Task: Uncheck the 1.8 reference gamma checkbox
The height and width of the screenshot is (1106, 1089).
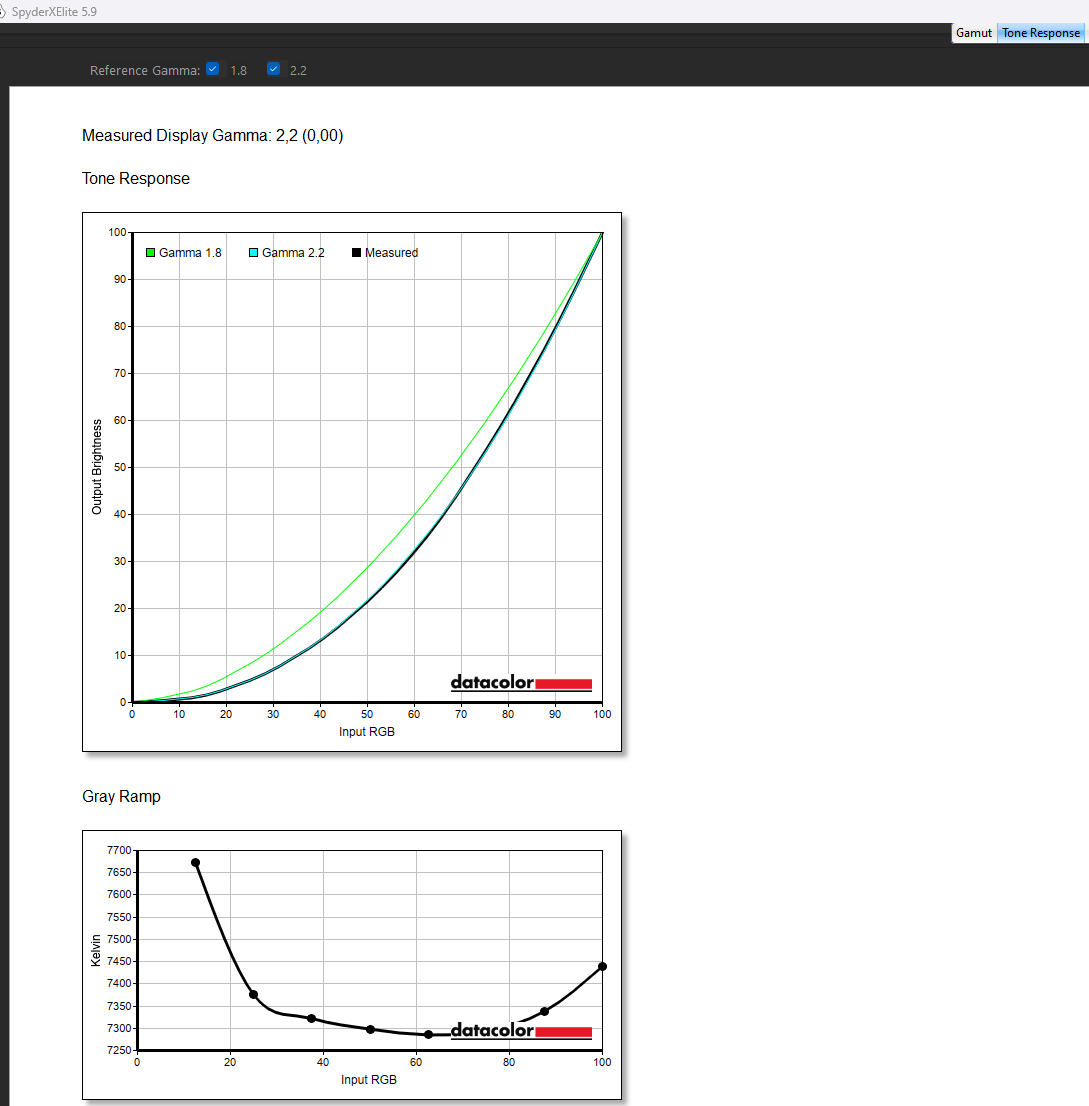Action: click(x=212, y=70)
